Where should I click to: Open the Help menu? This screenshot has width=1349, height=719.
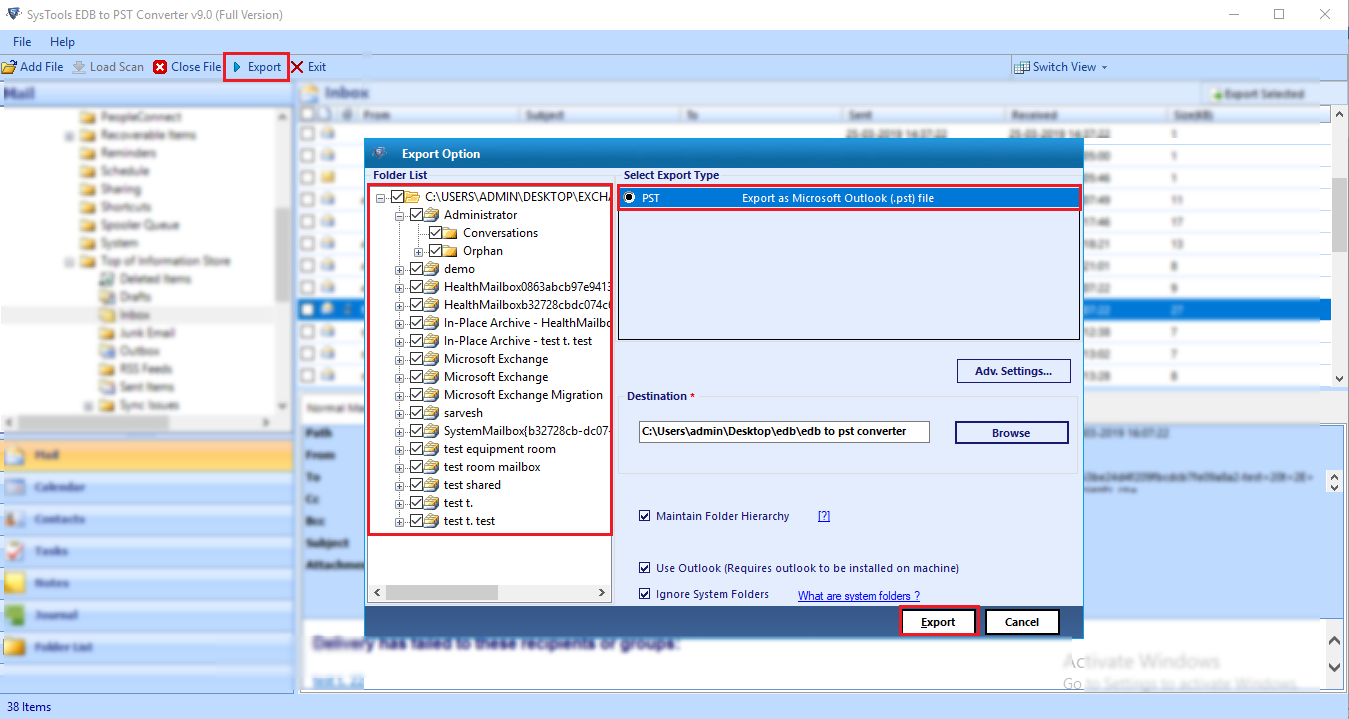(x=62, y=42)
